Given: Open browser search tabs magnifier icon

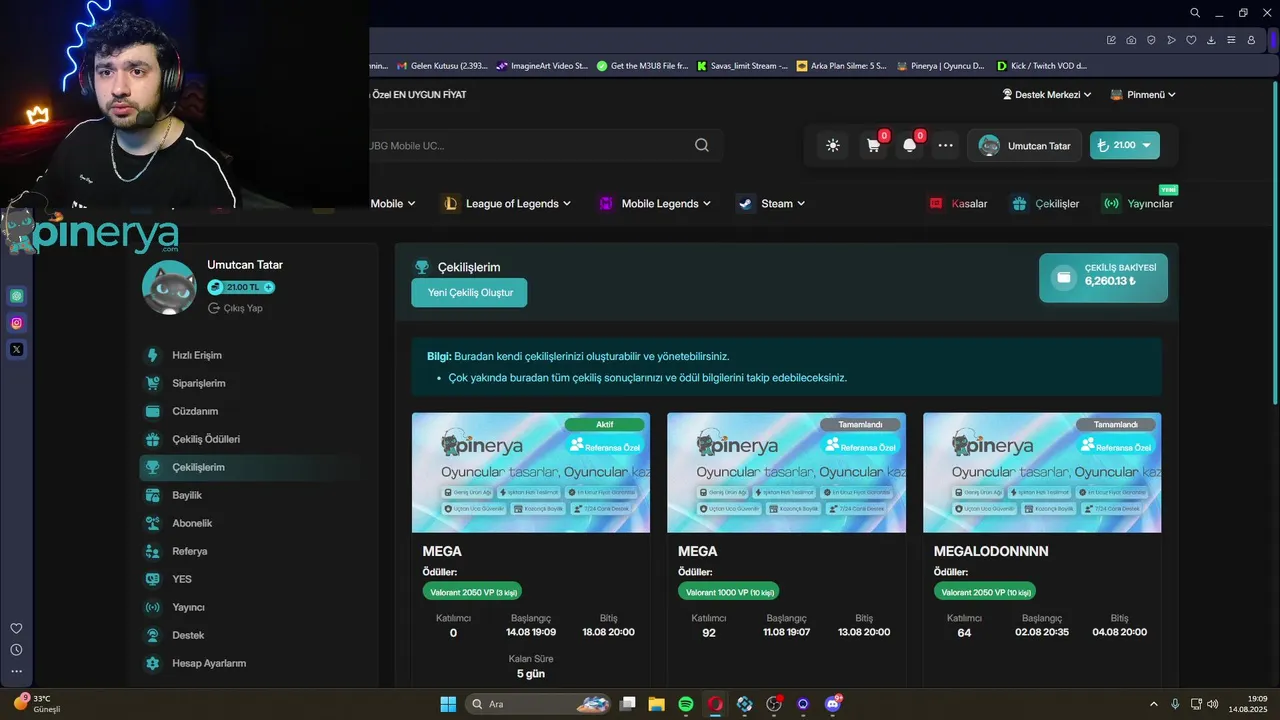Looking at the screenshot, I should (1195, 13).
